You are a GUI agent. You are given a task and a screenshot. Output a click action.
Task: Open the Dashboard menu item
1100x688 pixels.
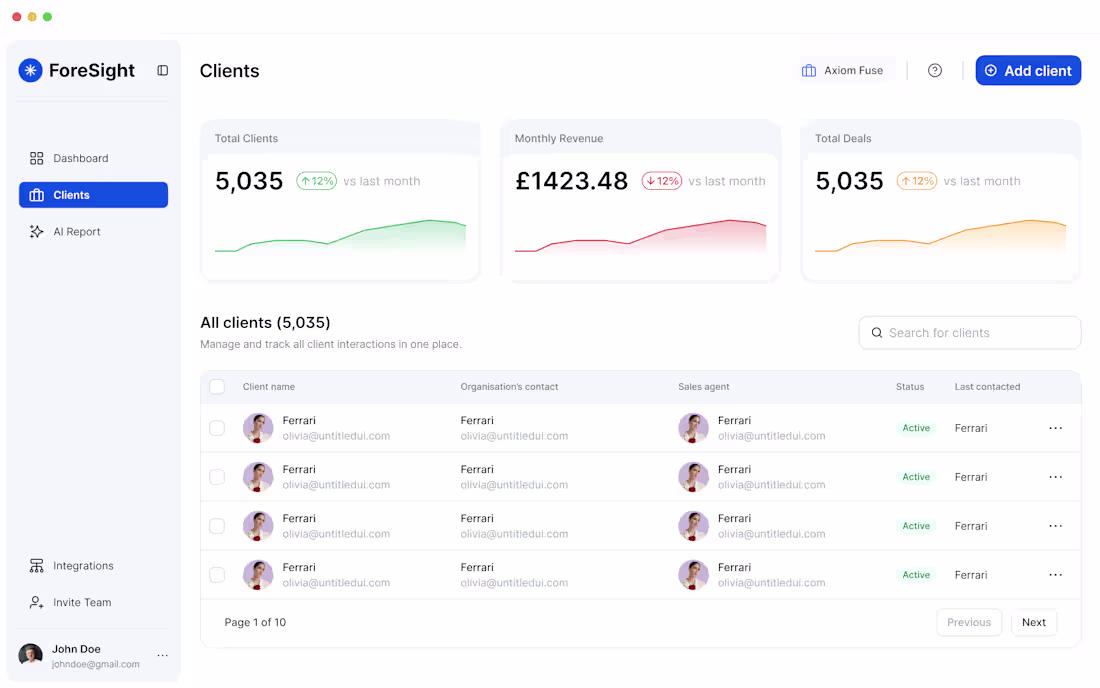click(x=80, y=158)
